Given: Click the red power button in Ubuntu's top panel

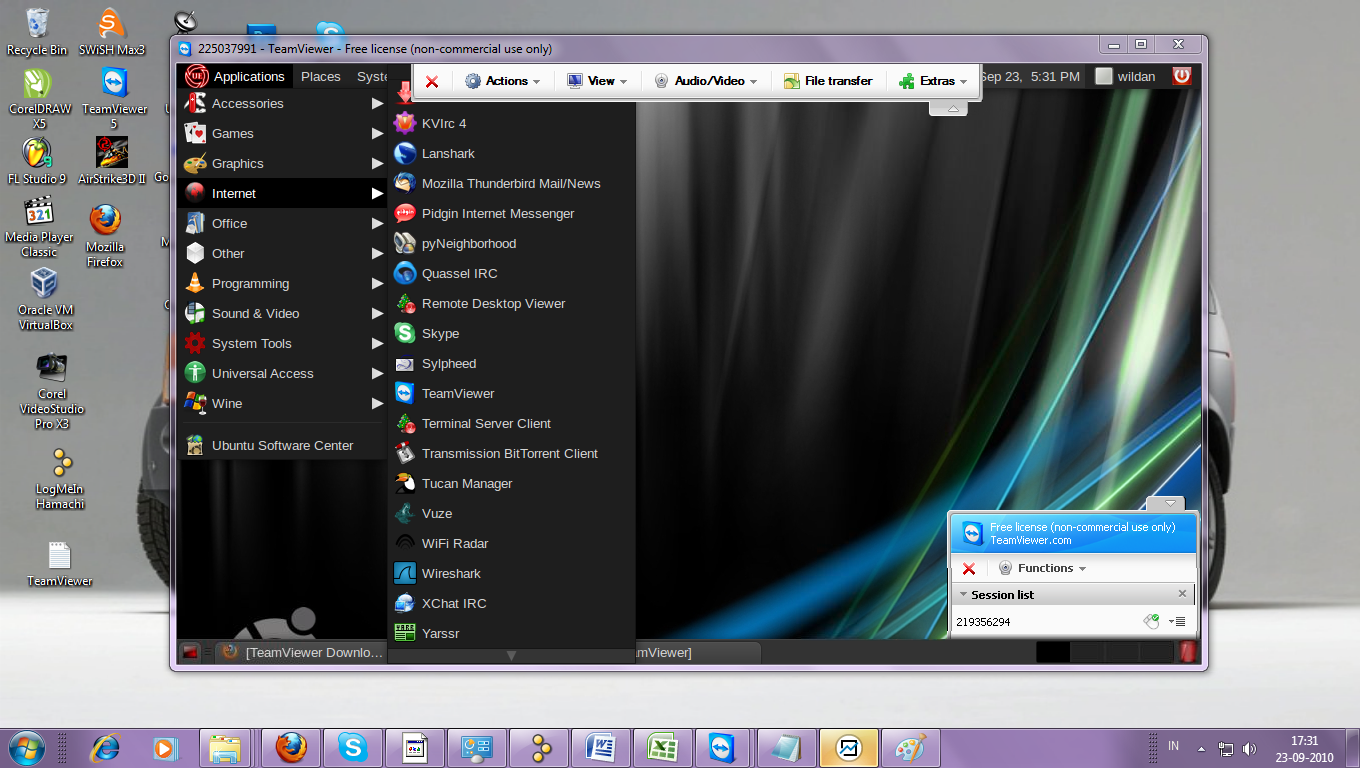Looking at the screenshot, I should [x=1182, y=76].
